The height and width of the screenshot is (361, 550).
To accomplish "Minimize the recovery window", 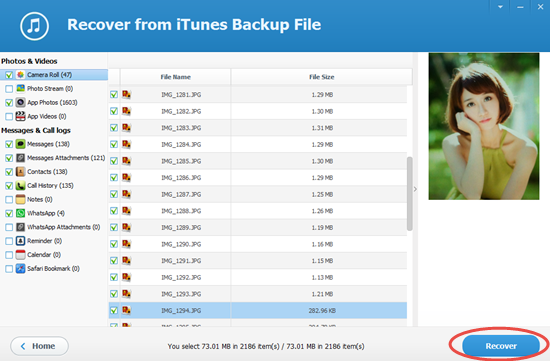I will pos(520,7).
